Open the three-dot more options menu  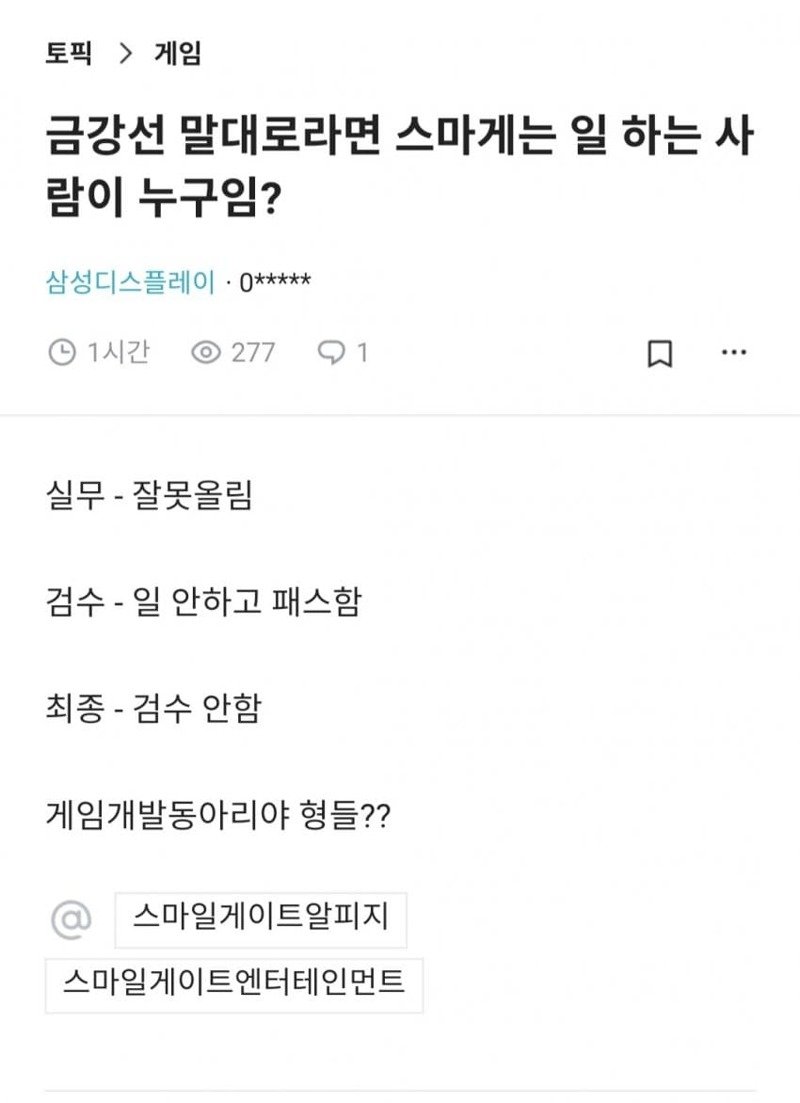734,353
